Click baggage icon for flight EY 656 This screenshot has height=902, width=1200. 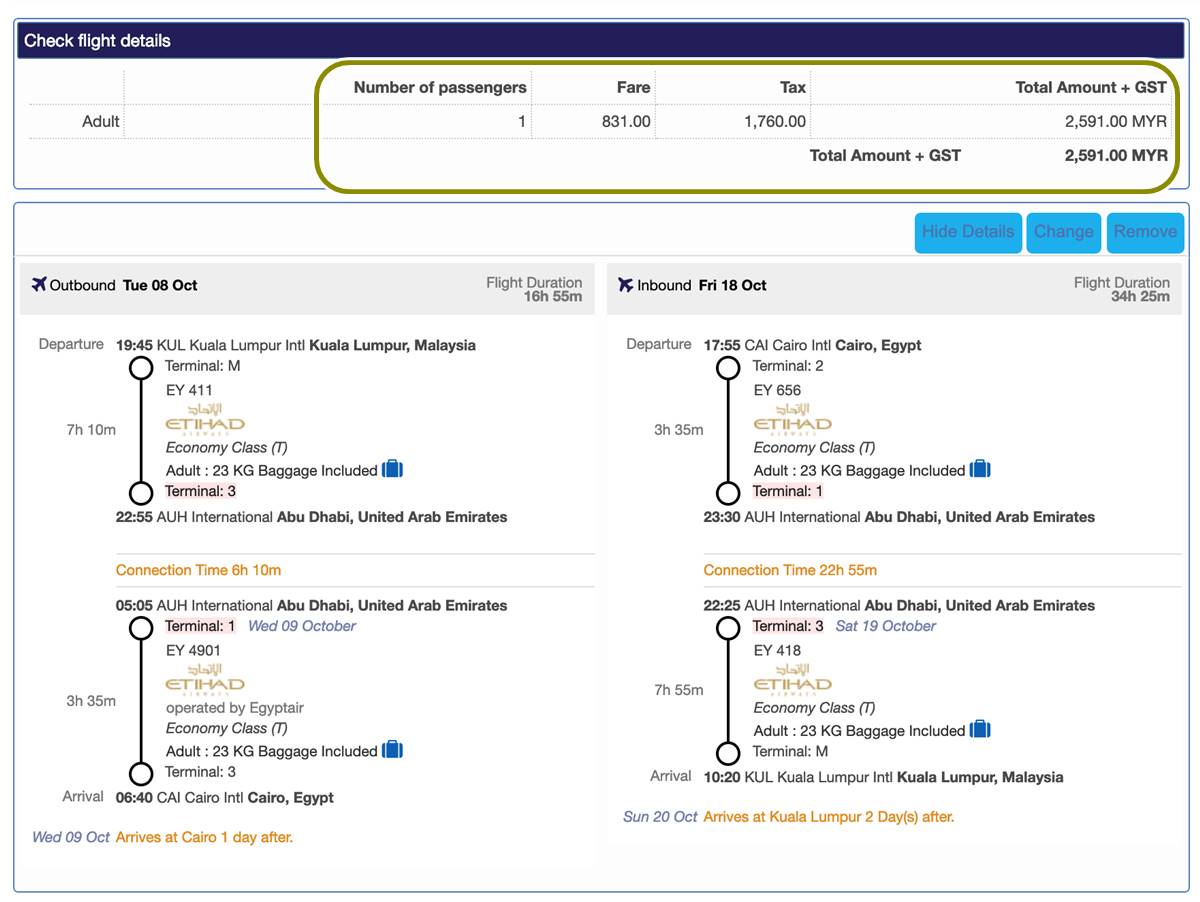click(981, 469)
